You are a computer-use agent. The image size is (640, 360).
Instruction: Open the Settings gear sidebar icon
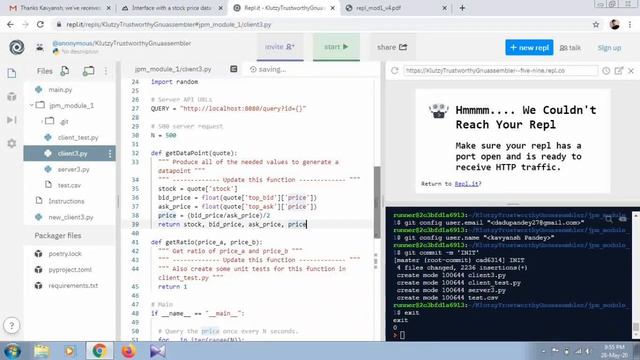12,143
